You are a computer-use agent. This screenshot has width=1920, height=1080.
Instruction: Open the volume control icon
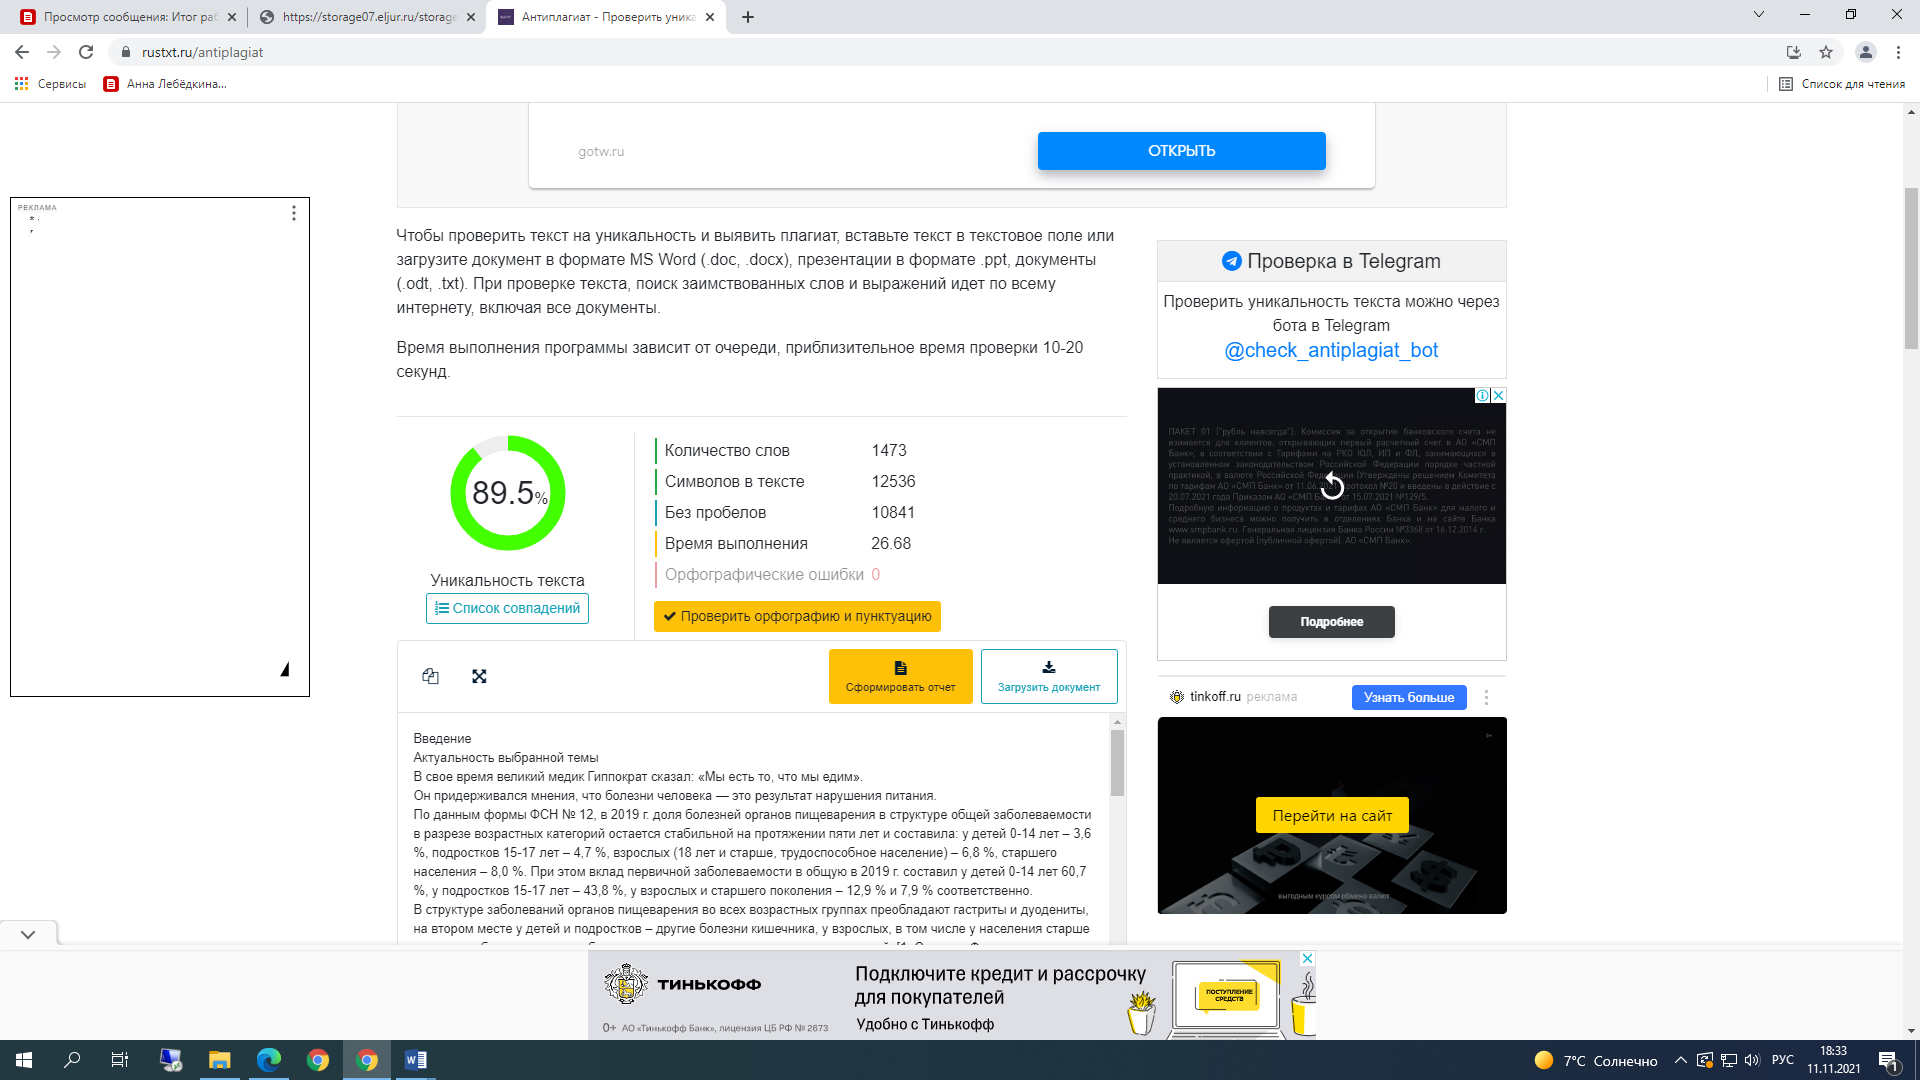click(1752, 1060)
